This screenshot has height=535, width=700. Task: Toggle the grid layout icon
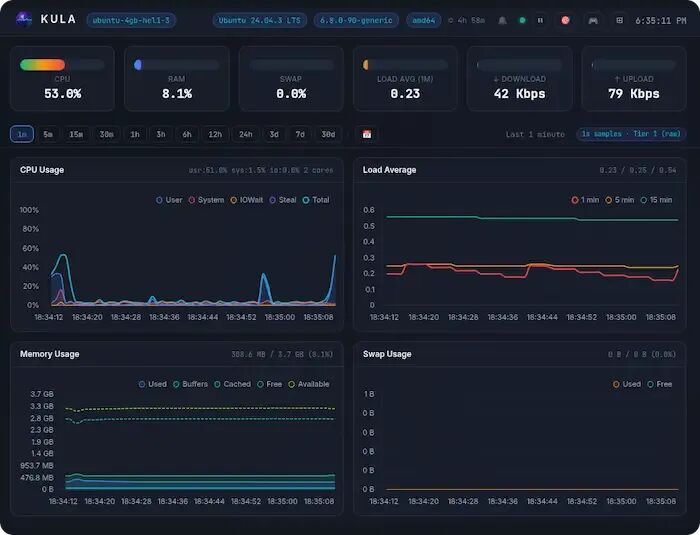(619, 21)
